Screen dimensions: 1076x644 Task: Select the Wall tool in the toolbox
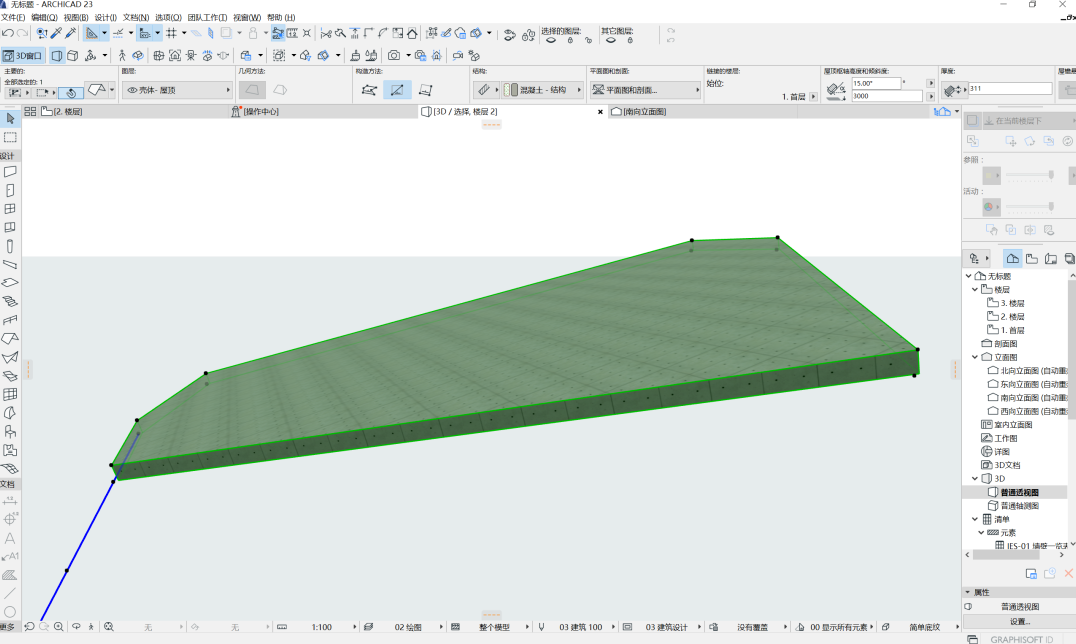[x=10, y=172]
